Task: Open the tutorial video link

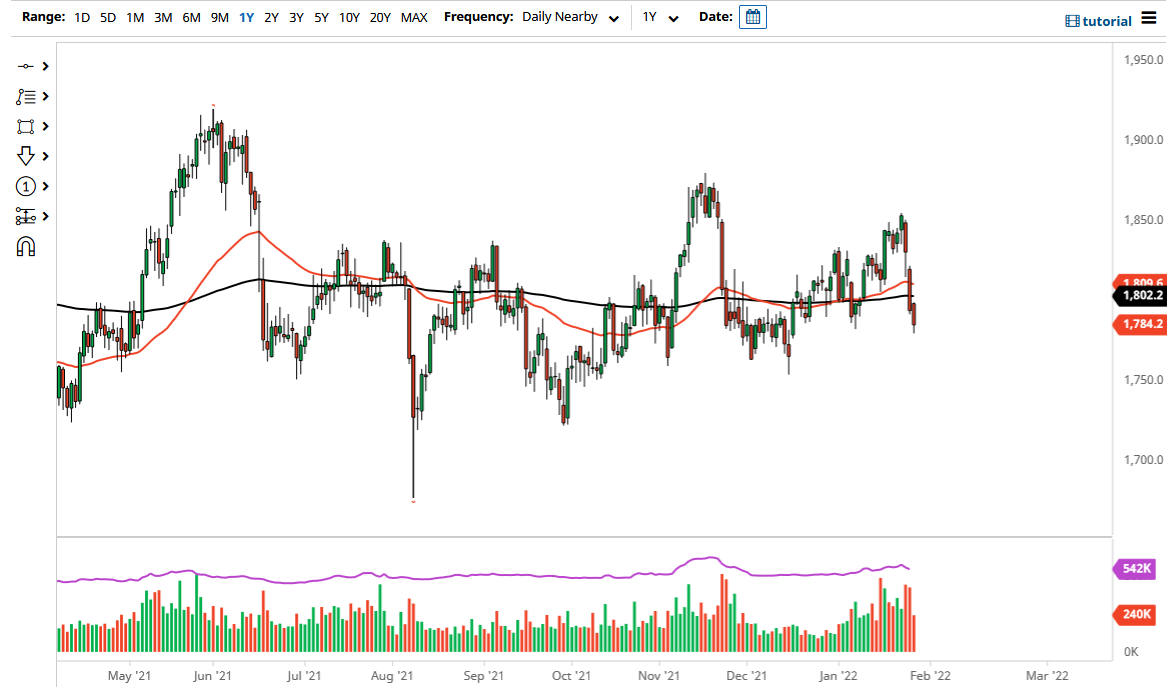Action: (x=1099, y=21)
